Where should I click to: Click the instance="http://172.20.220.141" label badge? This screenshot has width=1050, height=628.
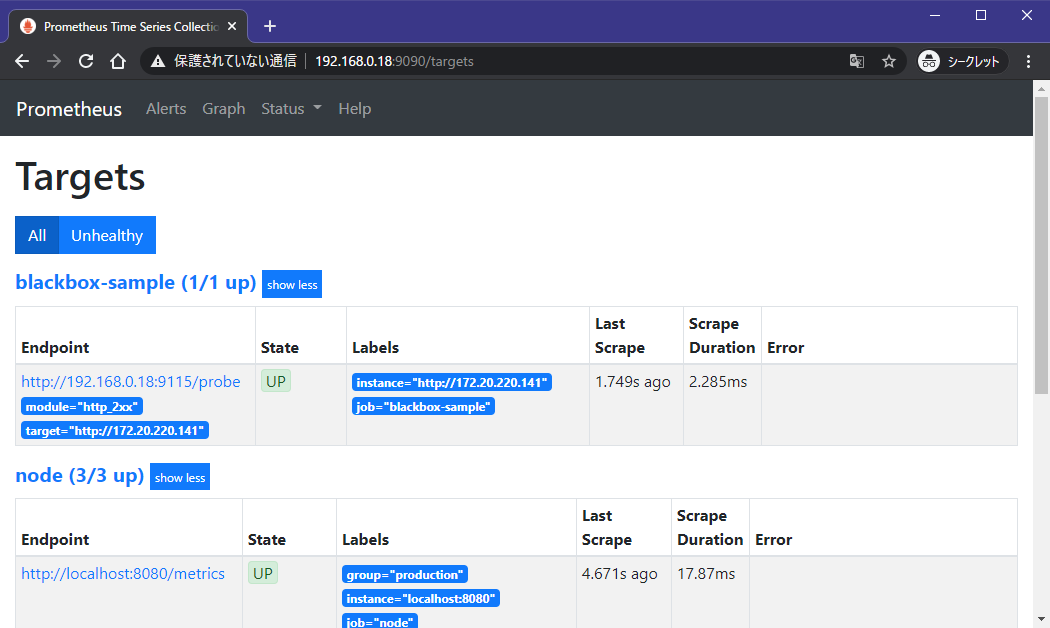tap(452, 382)
